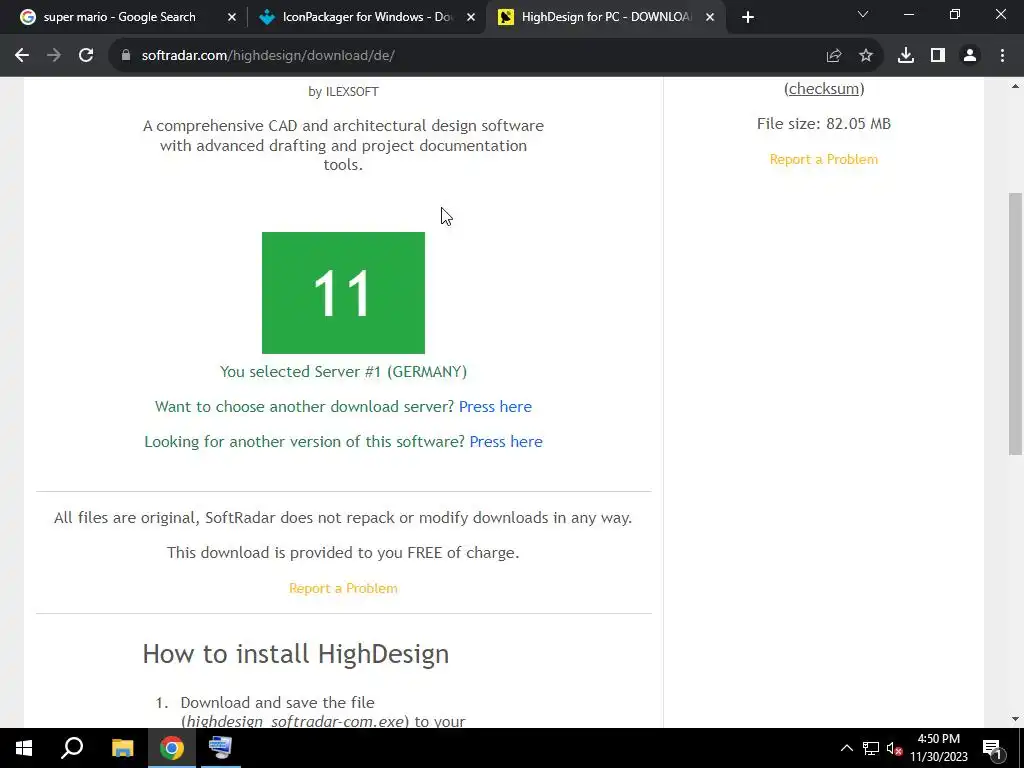Open the notification center icon
The height and width of the screenshot is (768, 1024).
992,748
